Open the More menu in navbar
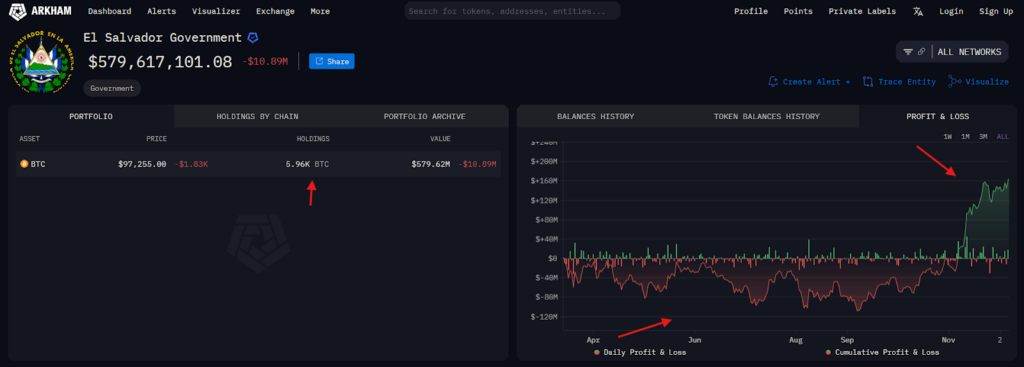This screenshot has width=1024, height=367. click(x=320, y=12)
